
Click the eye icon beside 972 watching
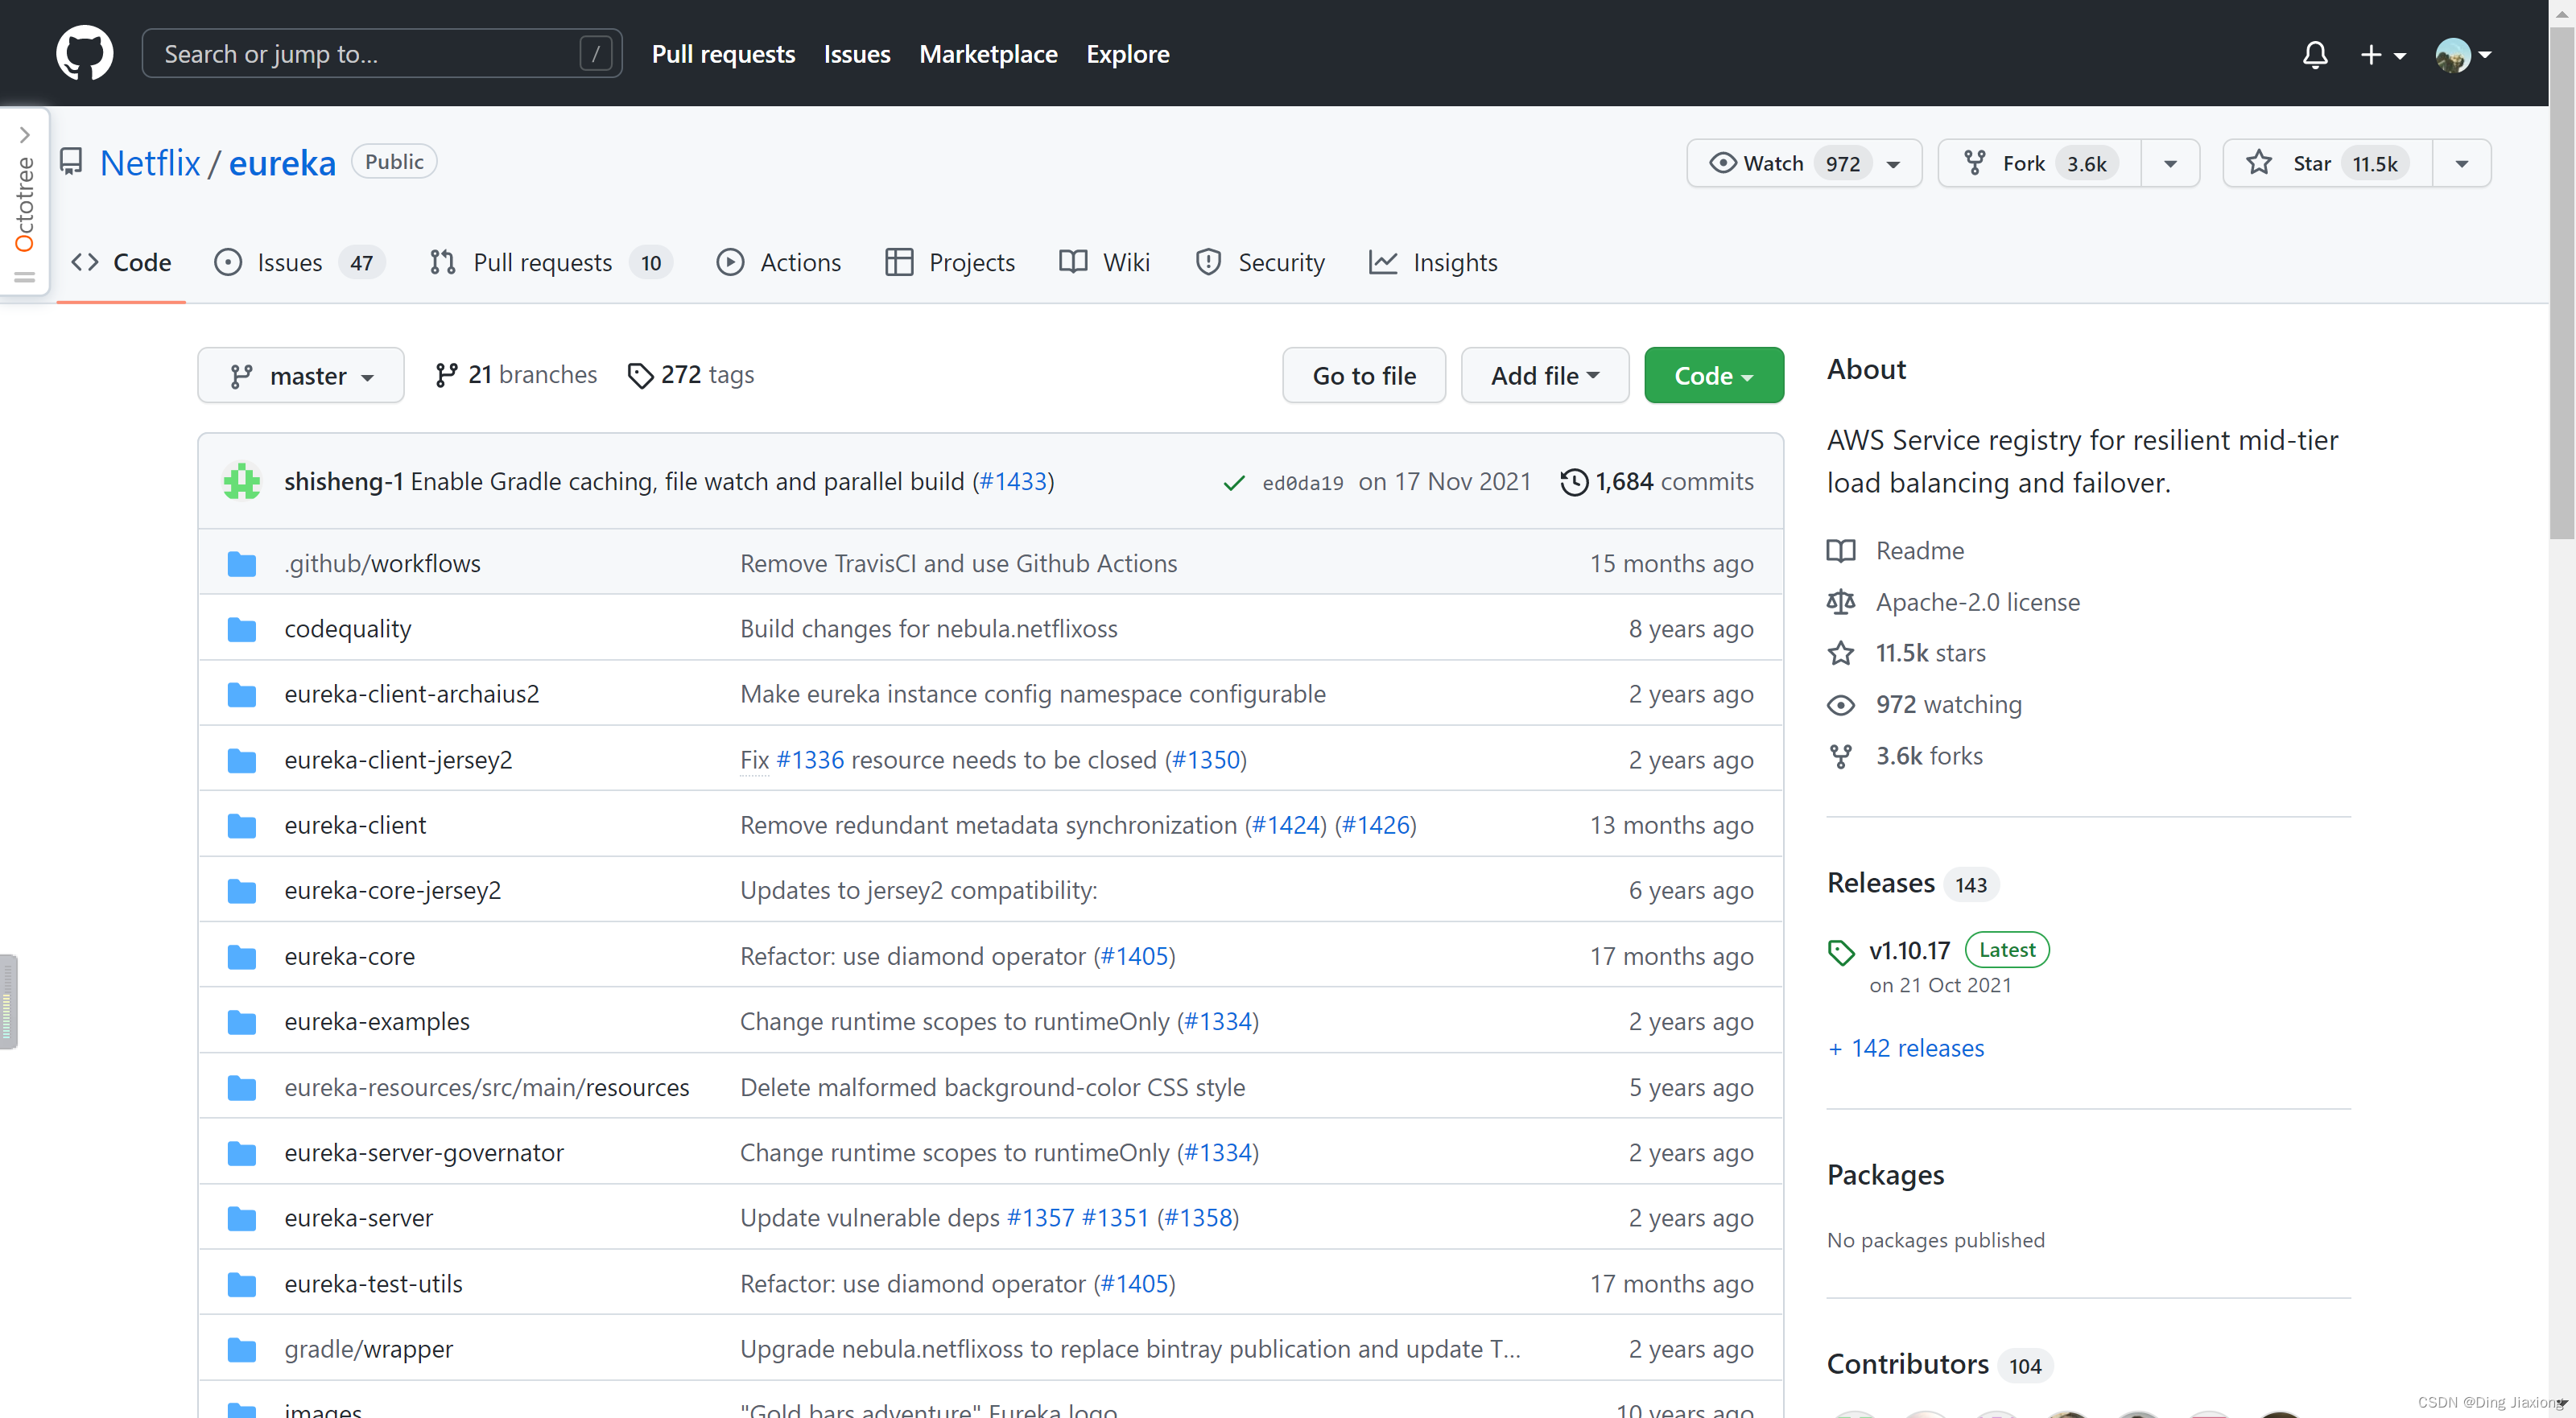(1841, 705)
